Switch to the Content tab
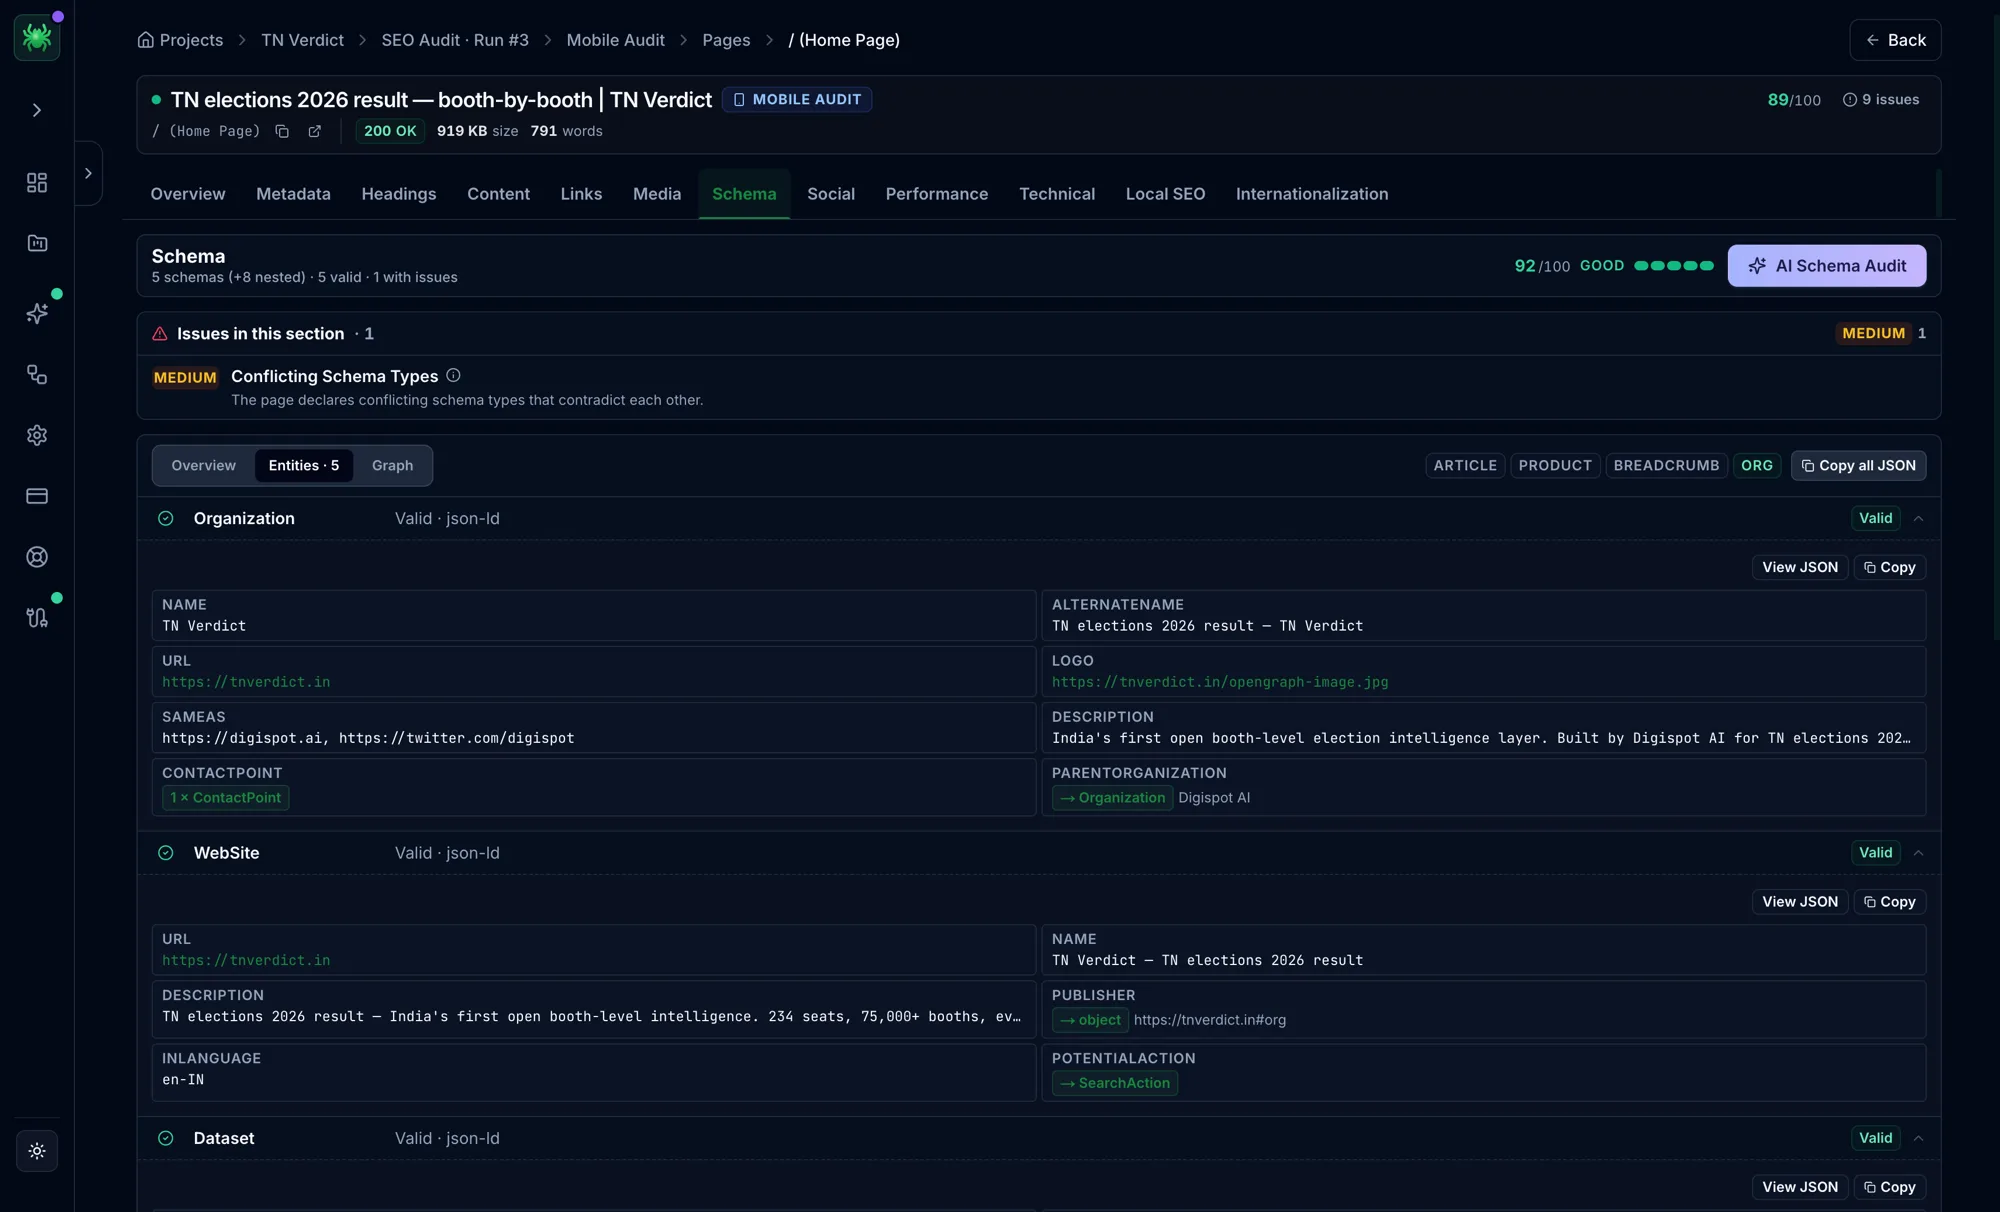The height and width of the screenshot is (1212, 2000). click(x=498, y=194)
